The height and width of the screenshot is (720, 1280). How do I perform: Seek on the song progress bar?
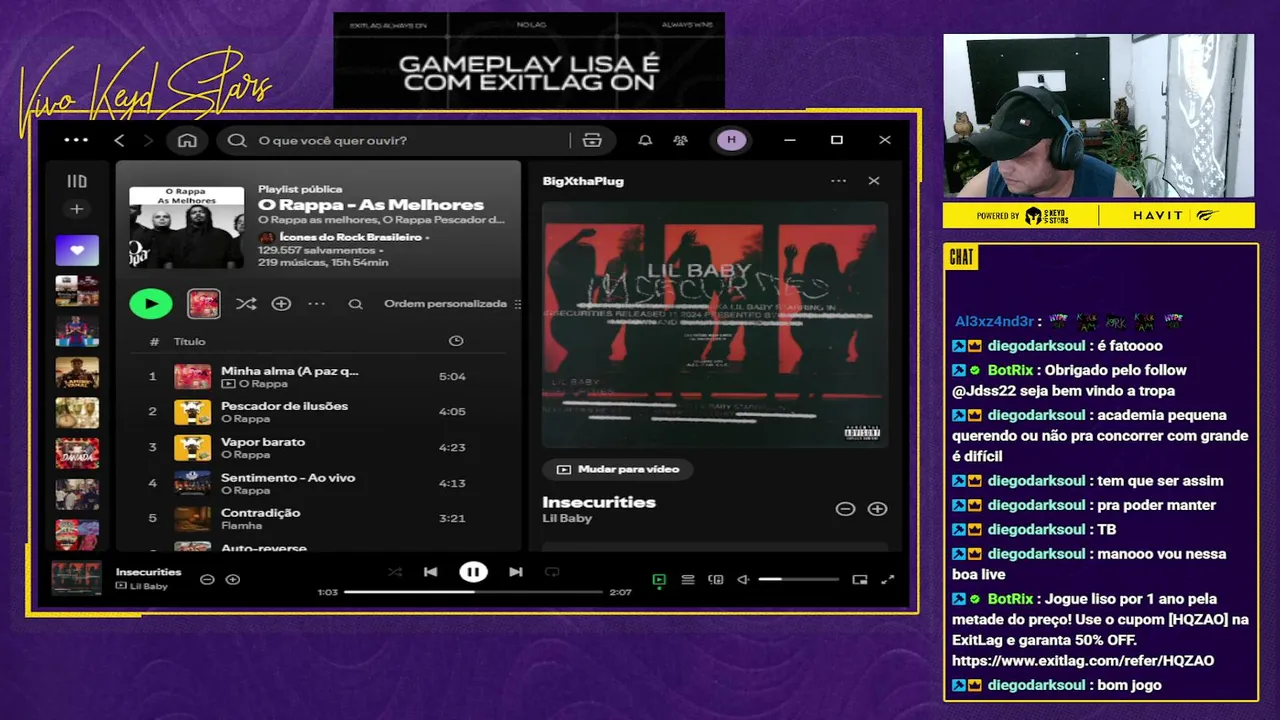pos(473,592)
